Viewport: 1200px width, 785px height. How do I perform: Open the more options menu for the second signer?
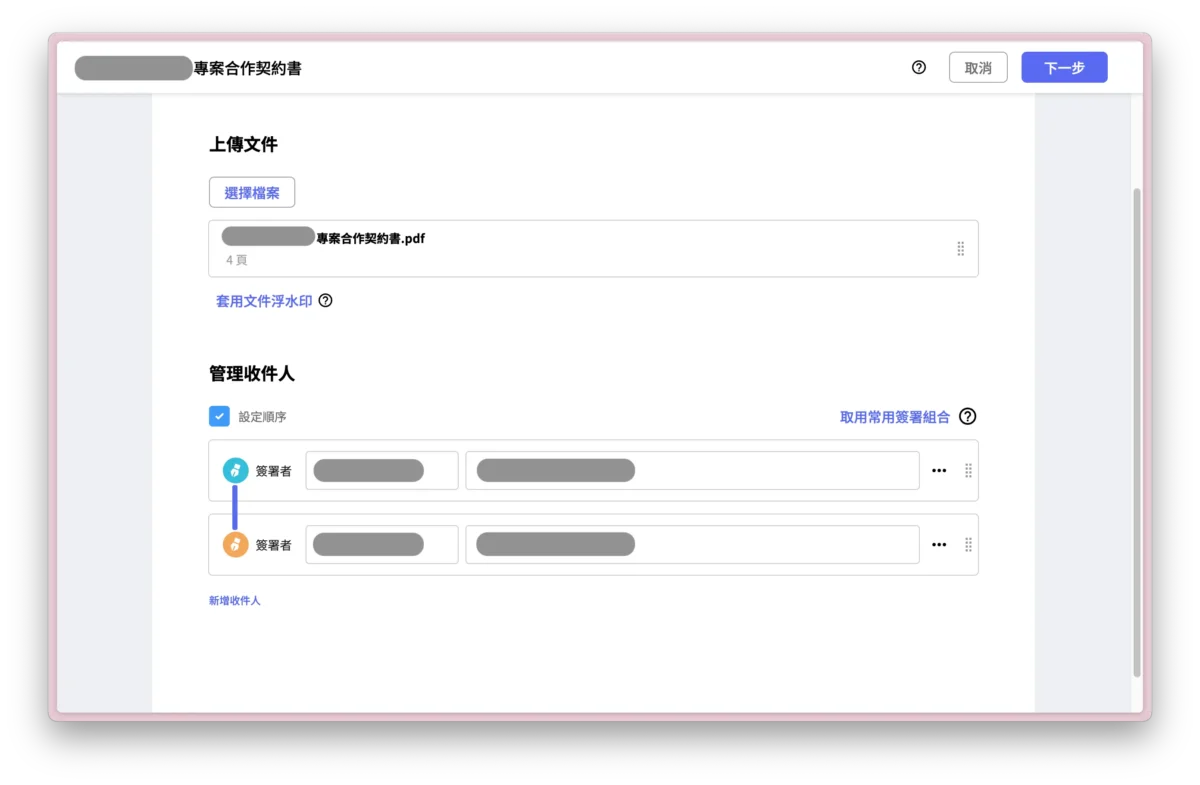tap(939, 544)
